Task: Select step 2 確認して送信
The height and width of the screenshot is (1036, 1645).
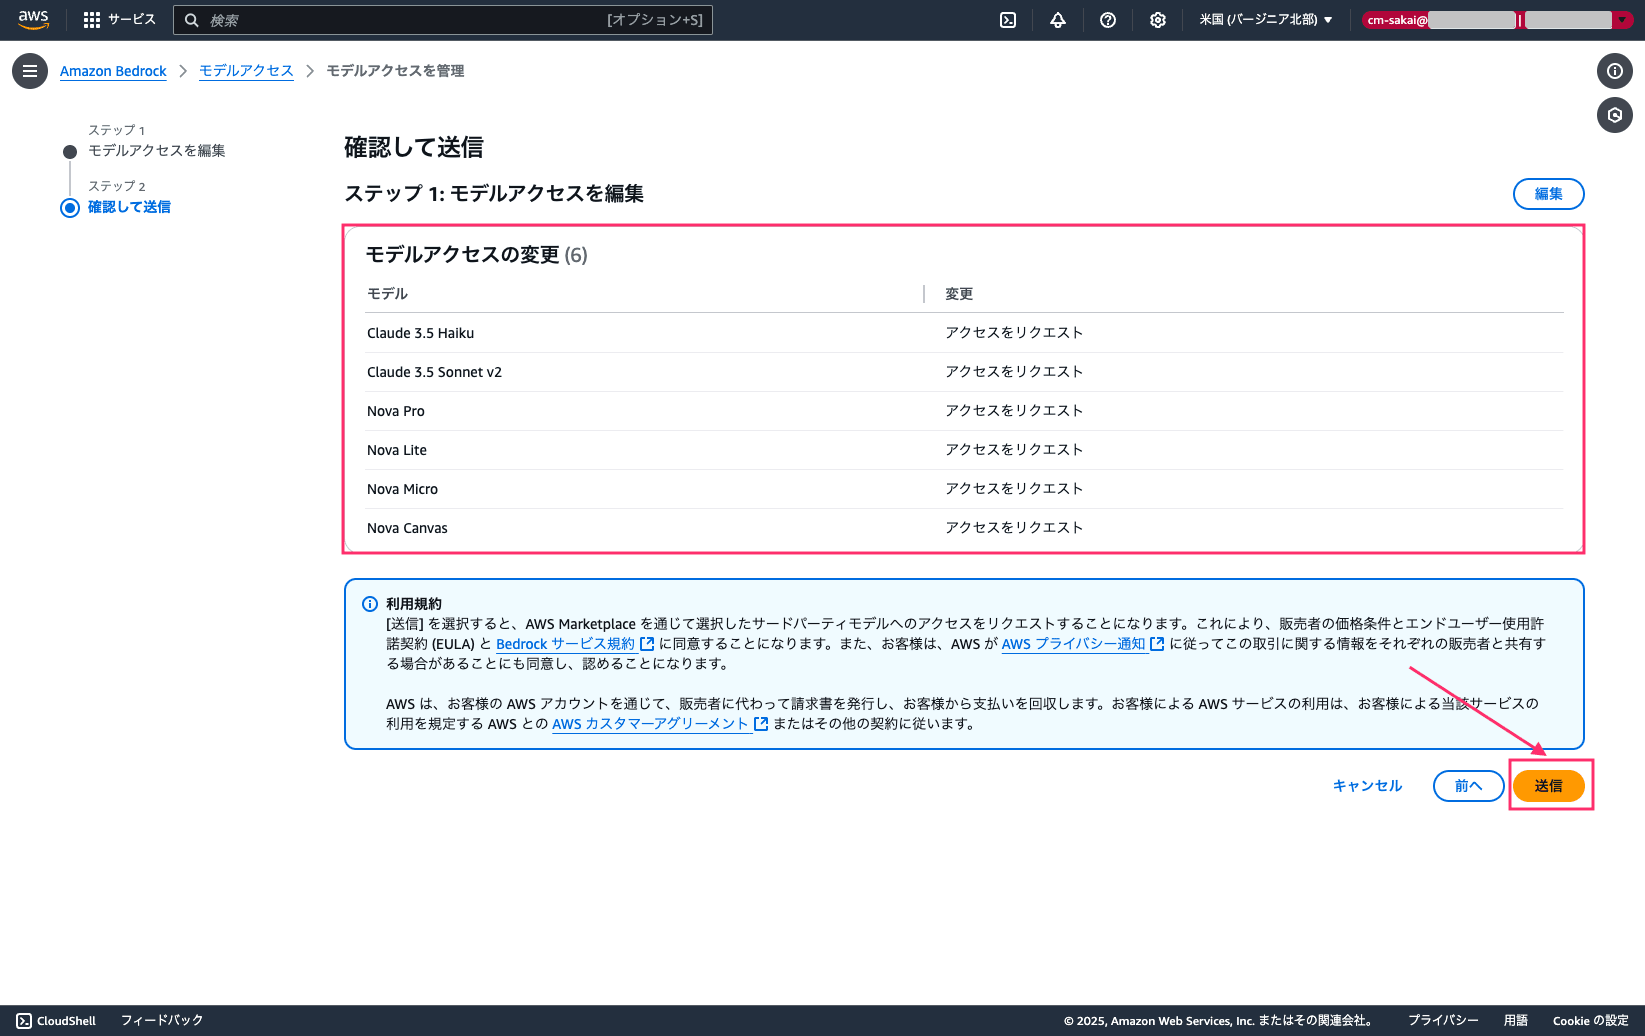Action: click(x=129, y=207)
